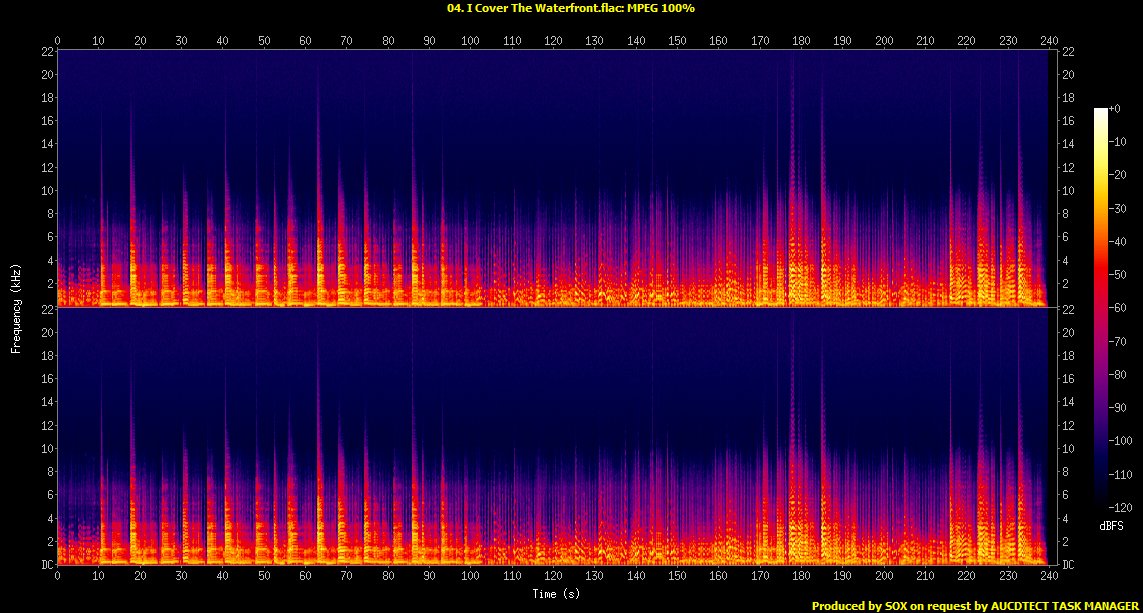
Task: Click the "dBFS" label under the color scale
Action: [1112, 526]
